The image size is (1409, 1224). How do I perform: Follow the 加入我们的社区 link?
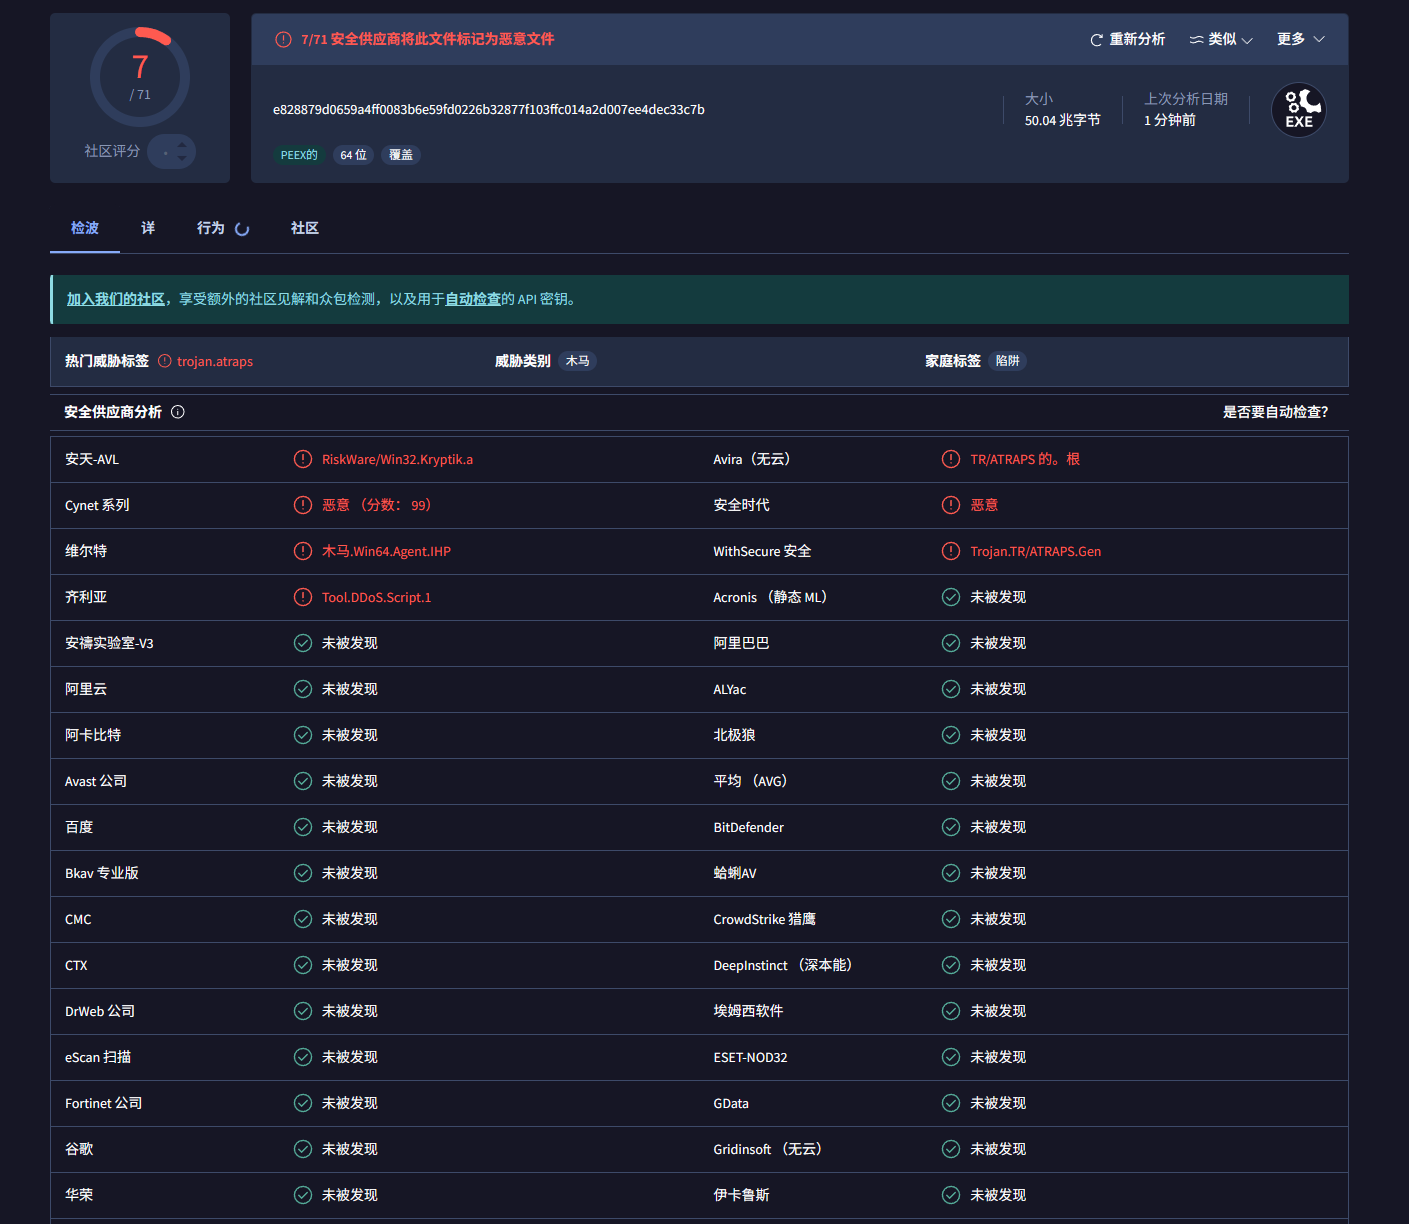(x=116, y=299)
